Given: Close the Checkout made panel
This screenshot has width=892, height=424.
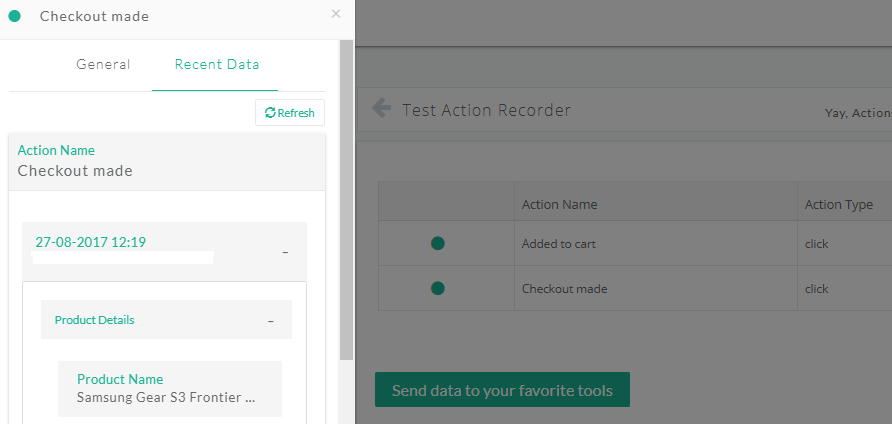Looking at the screenshot, I should pyautogui.click(x=336, y=14).
